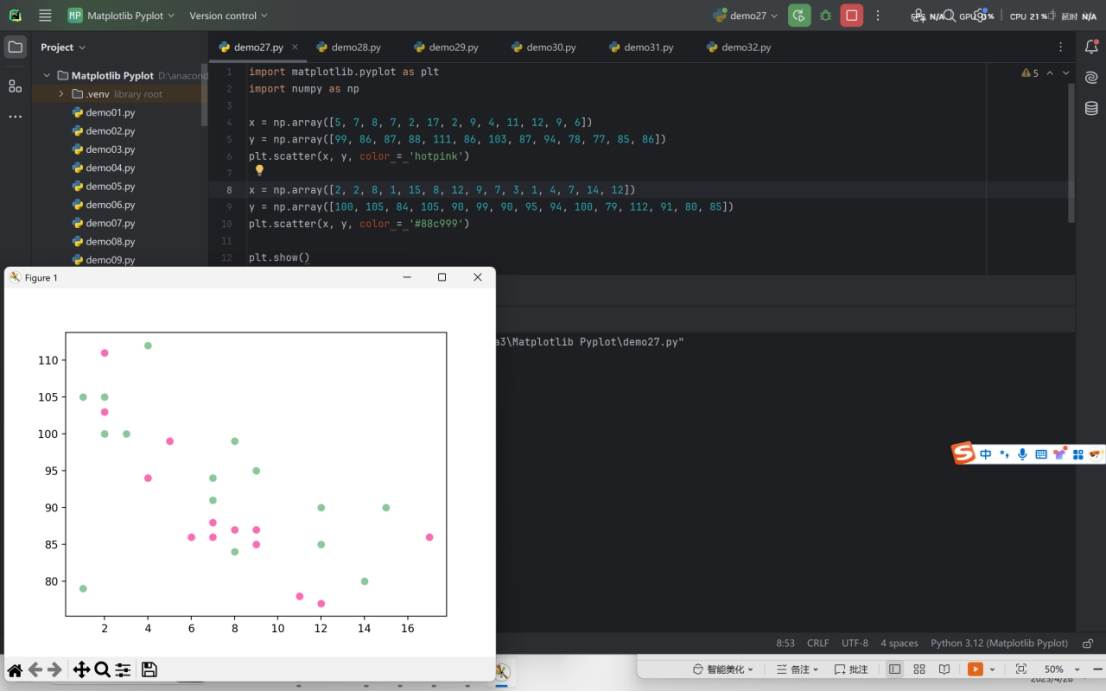Close the demo27.py tab

[x=295, y=47]
